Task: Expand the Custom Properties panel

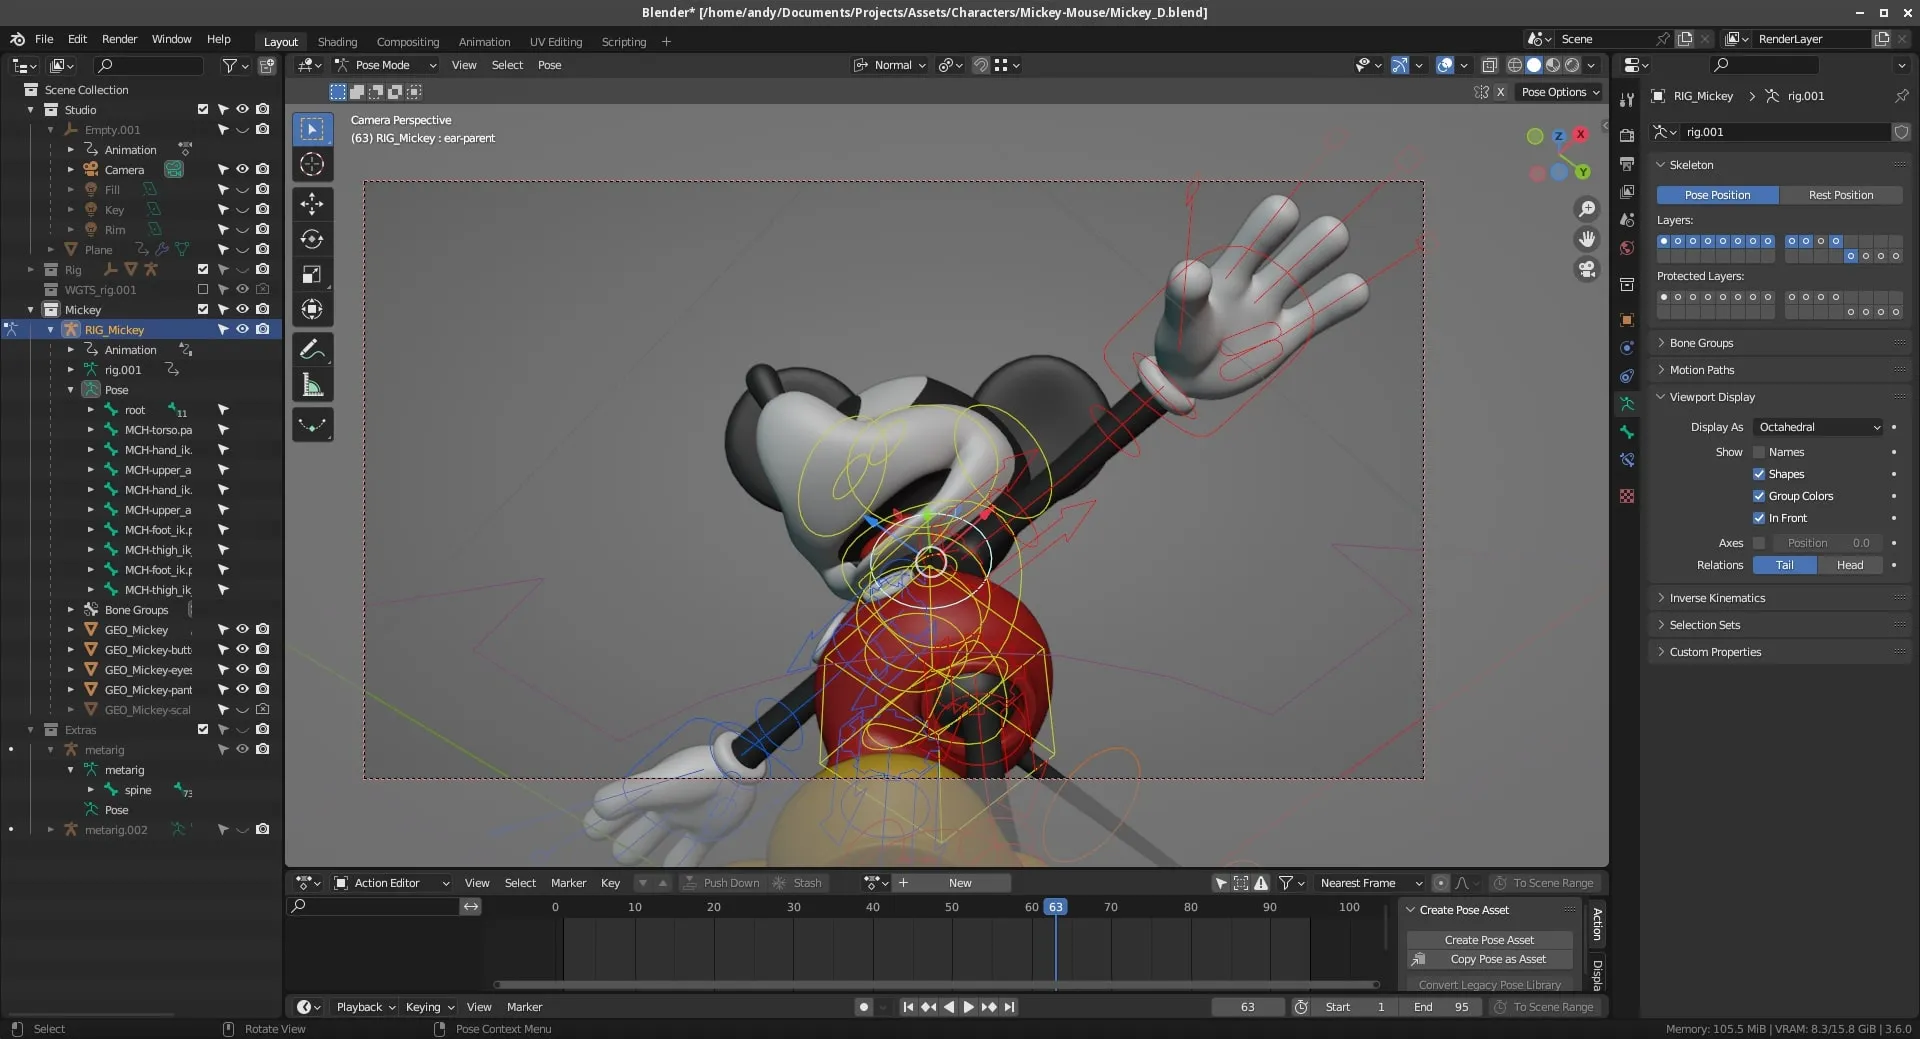Action: click(1714, 652)
